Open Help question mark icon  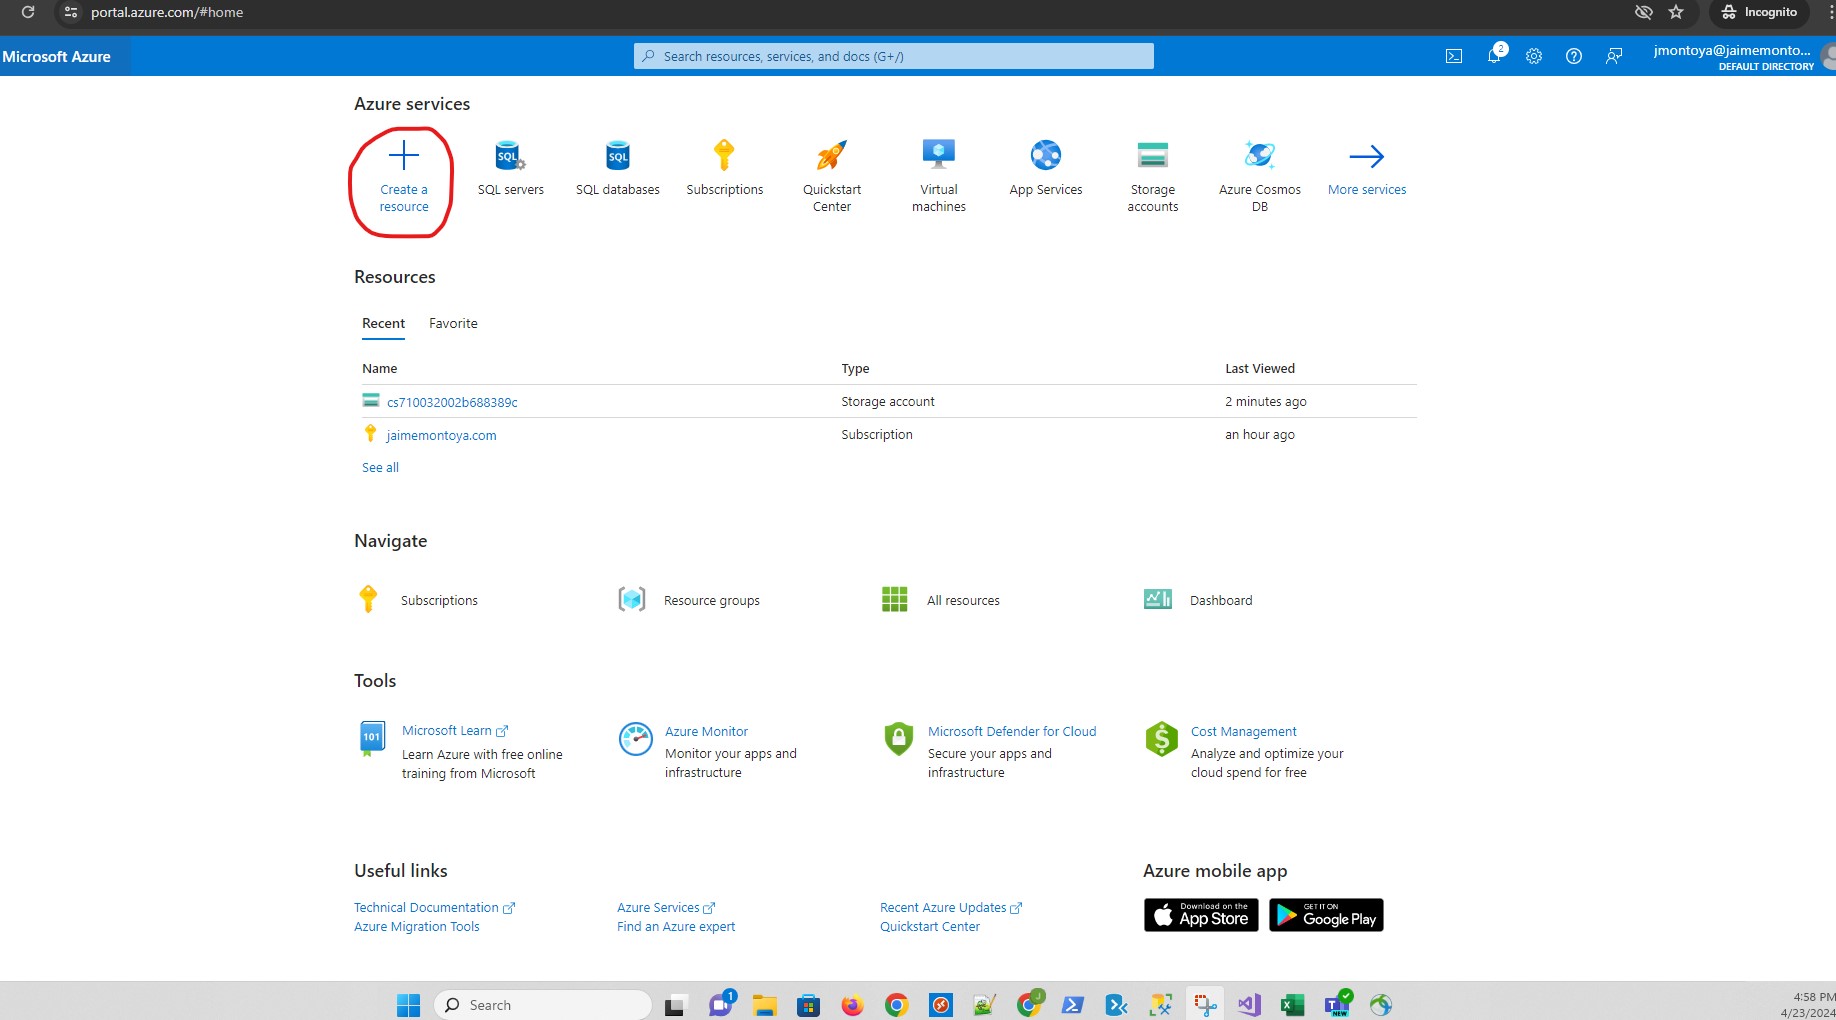(x=1573, y=56)
